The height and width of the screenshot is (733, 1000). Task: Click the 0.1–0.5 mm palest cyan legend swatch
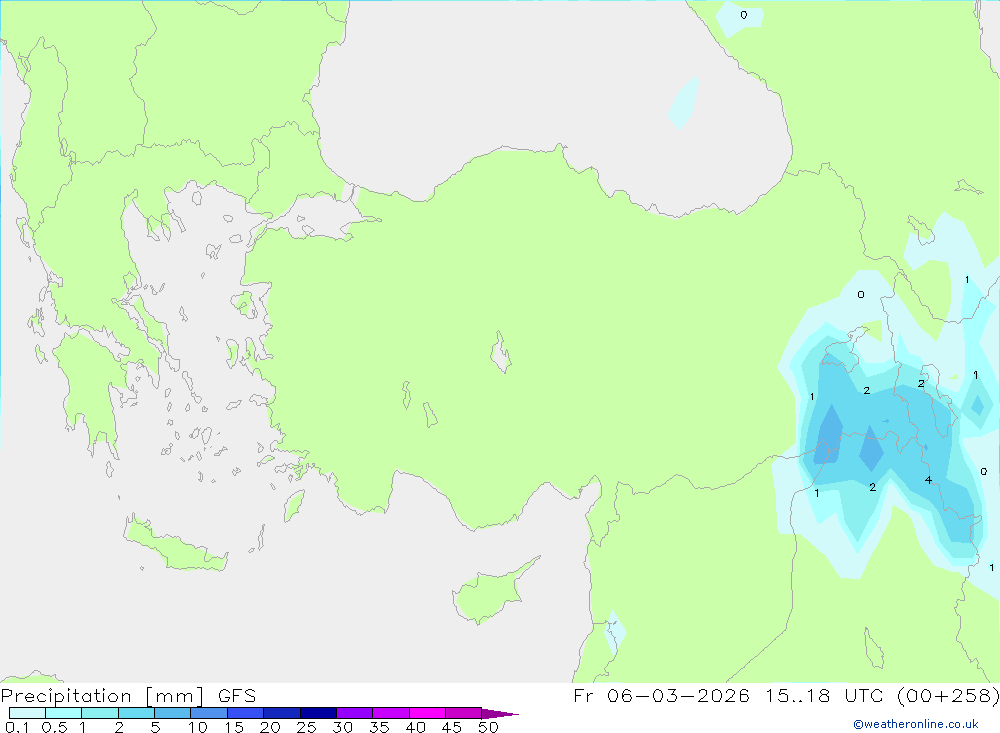(x=27, y=713)
